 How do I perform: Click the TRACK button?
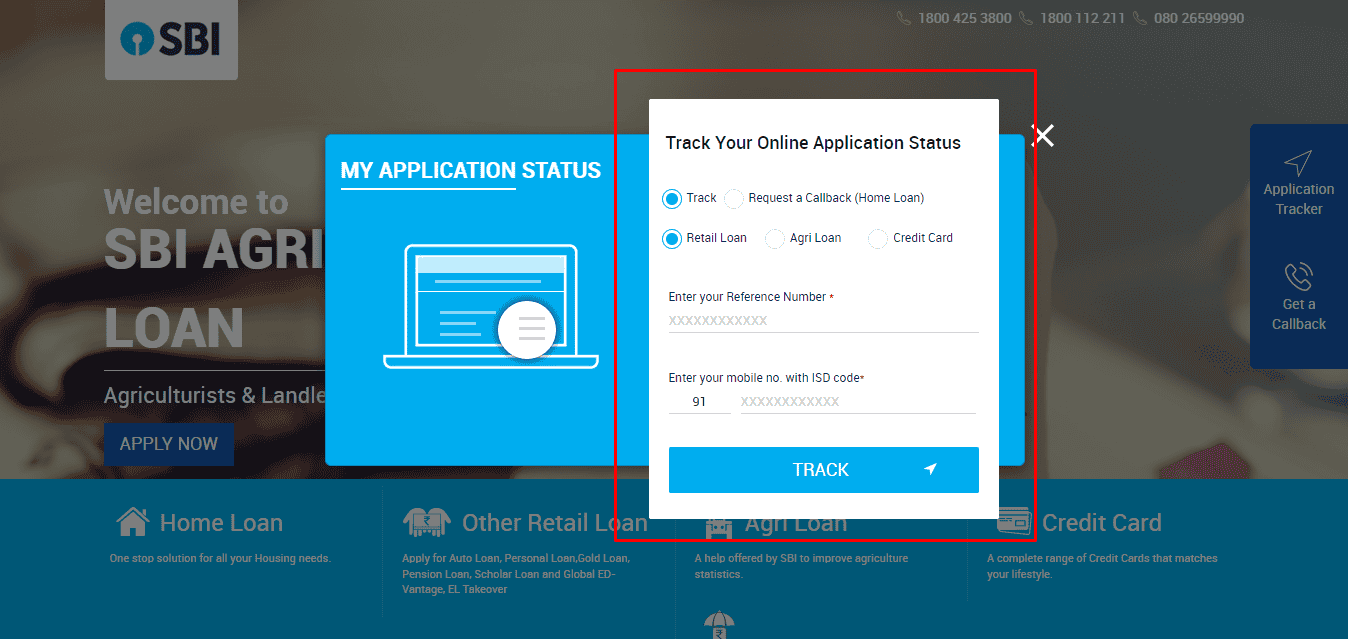(x=823, y=469)
